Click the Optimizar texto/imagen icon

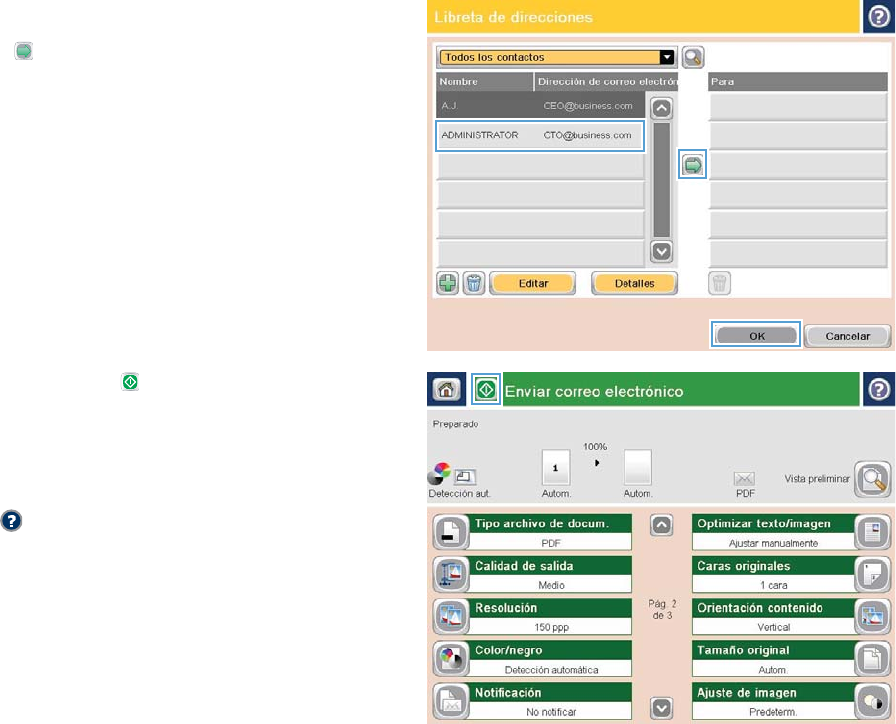[873, 533]
